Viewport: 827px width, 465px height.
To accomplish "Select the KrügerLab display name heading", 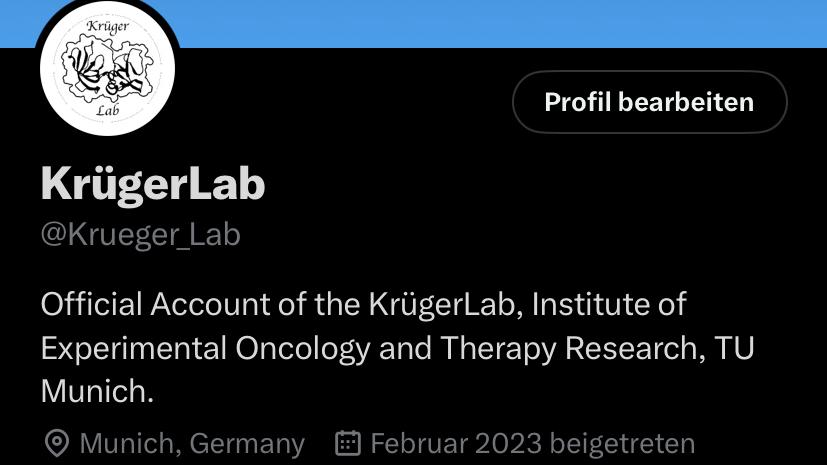I will [153, 184].
